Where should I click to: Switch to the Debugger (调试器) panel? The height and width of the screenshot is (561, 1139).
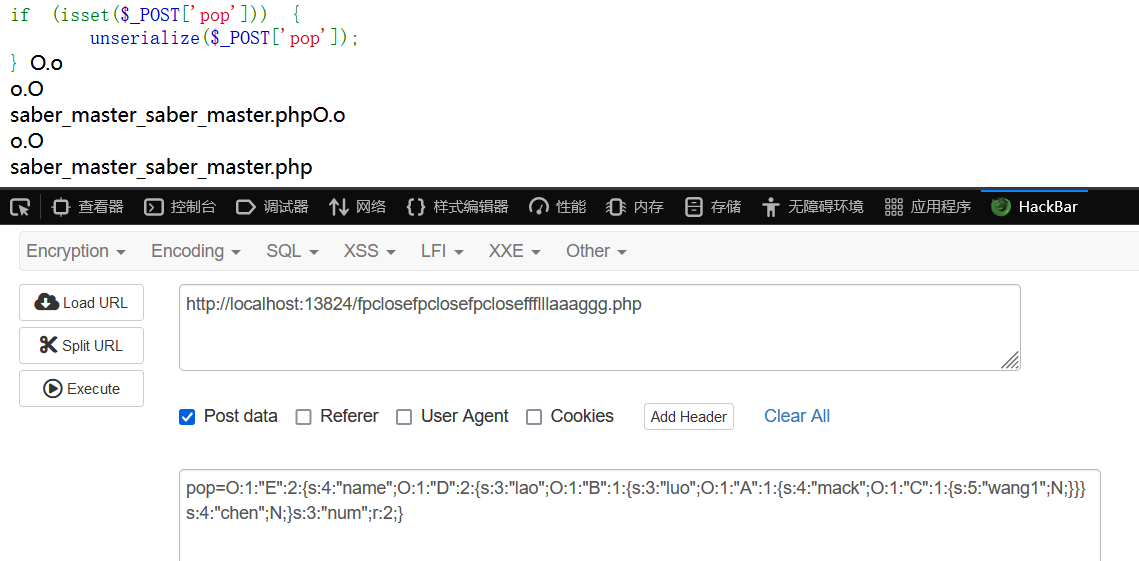(272, 207)
